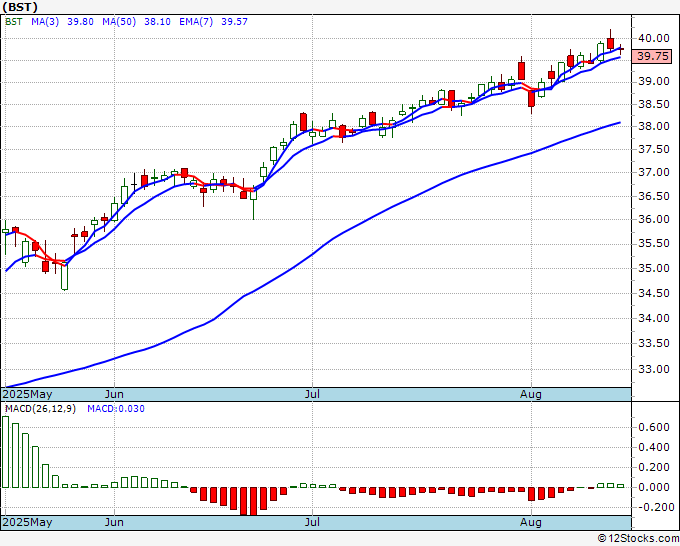Click the MACD:0.030 value label
Image resolution: width=680 pixels, height=546 pixels.
click(x=116, y=409)
